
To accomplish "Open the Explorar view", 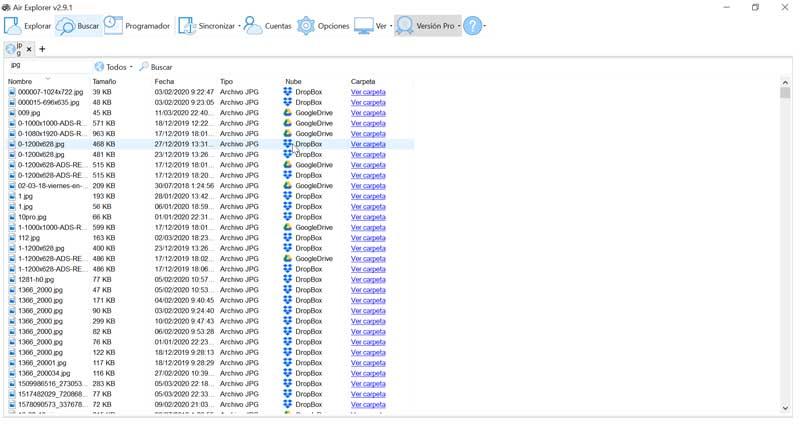I will pyautogui.click(x=28, y=26).
